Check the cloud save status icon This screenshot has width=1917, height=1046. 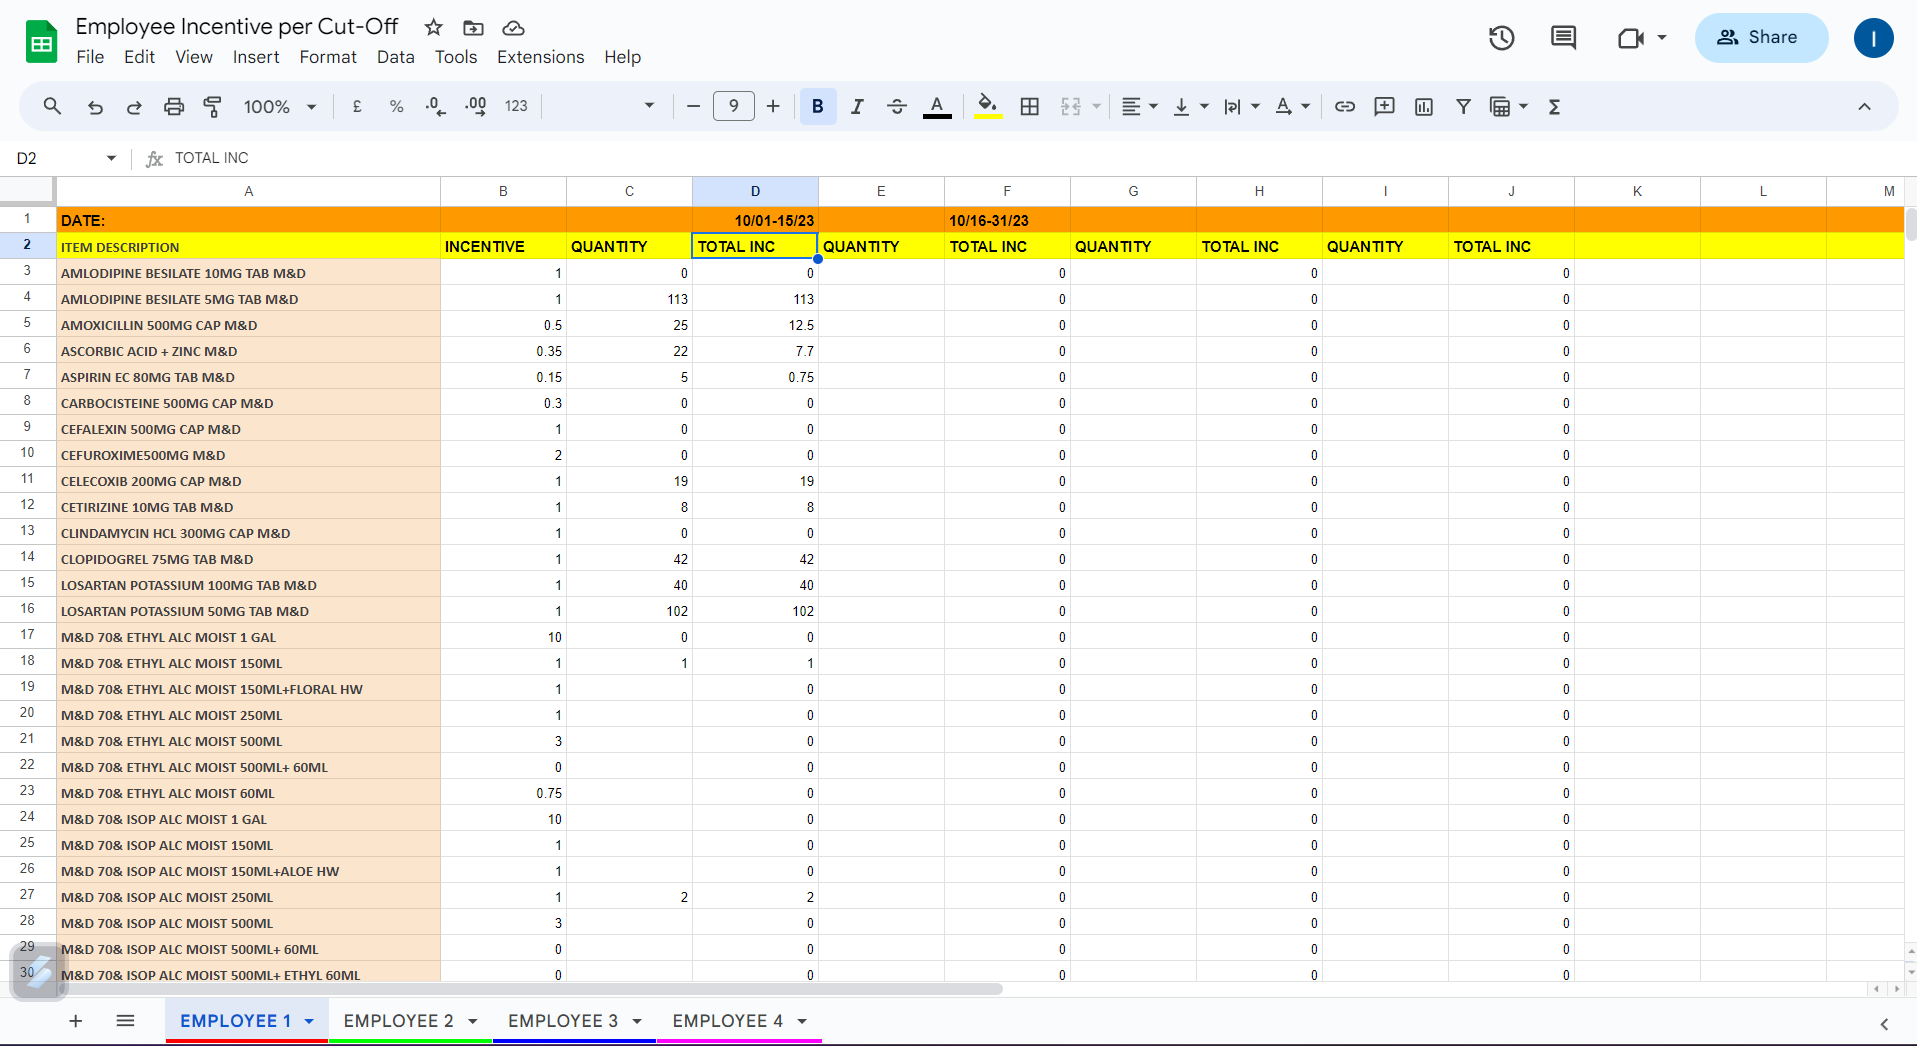tap(513, 27)
